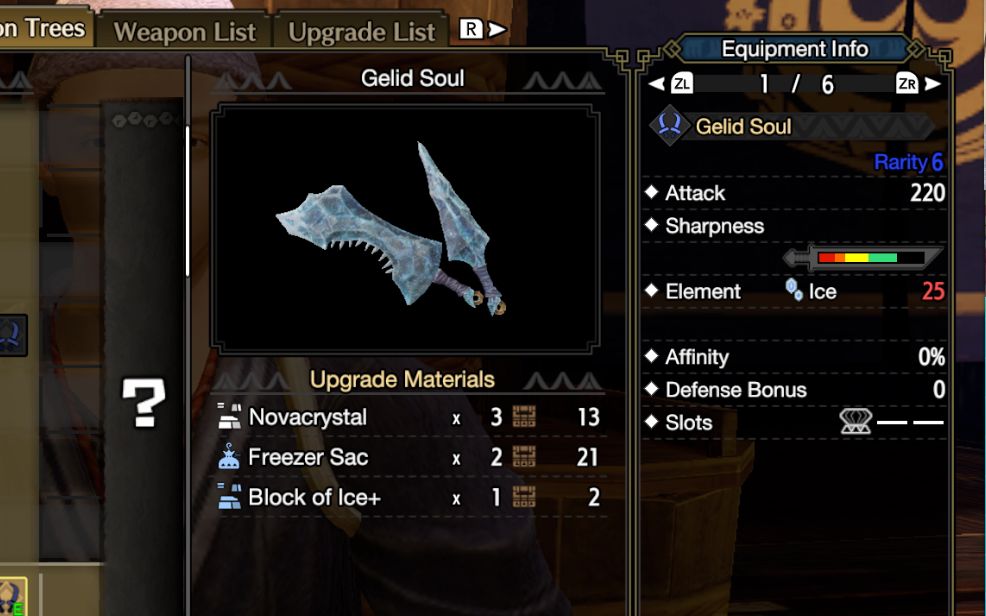This screenshot has width=986, height=616.
Task: Click the Ice element icon
Action: tap(794, 290)
